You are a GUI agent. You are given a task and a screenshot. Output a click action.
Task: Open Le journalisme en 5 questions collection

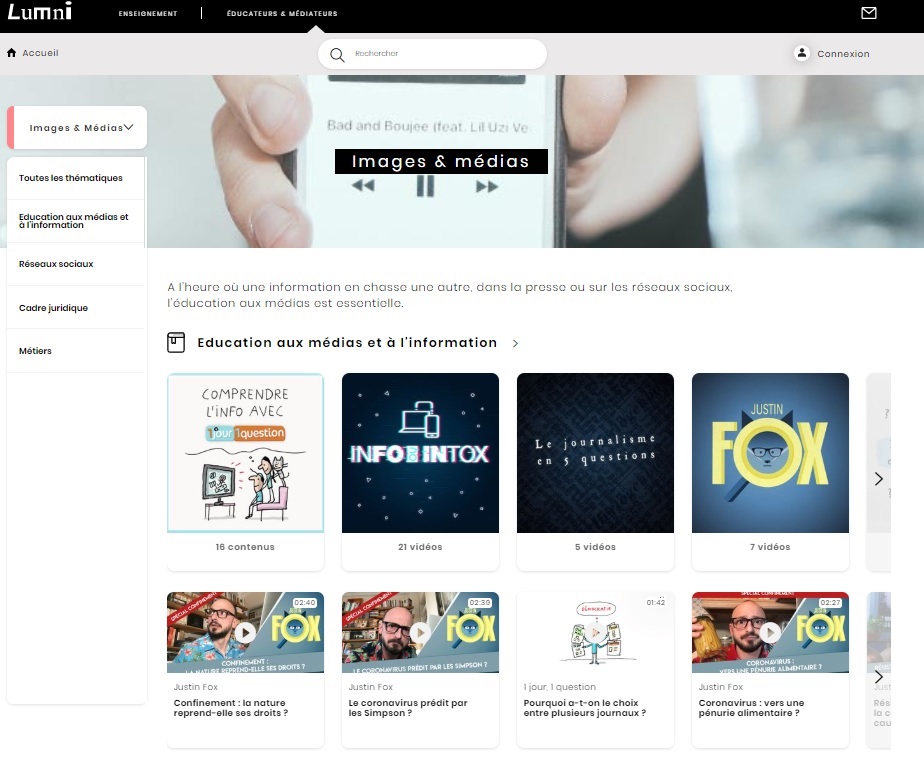595,453
